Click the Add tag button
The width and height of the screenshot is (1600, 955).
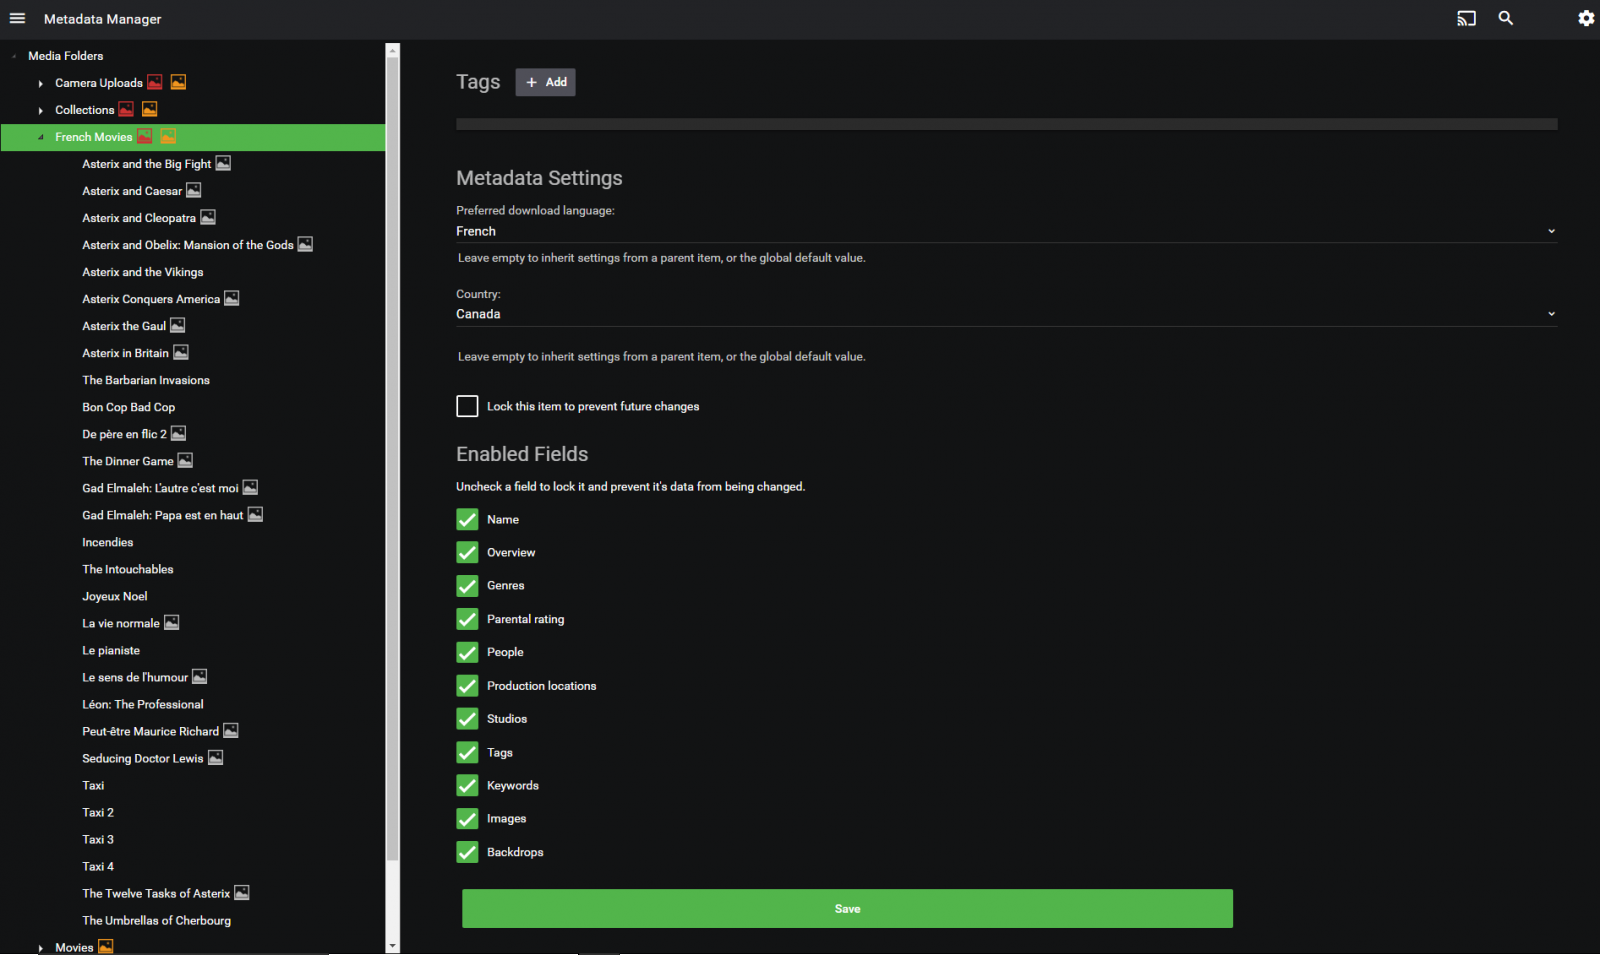click(545, 82)
